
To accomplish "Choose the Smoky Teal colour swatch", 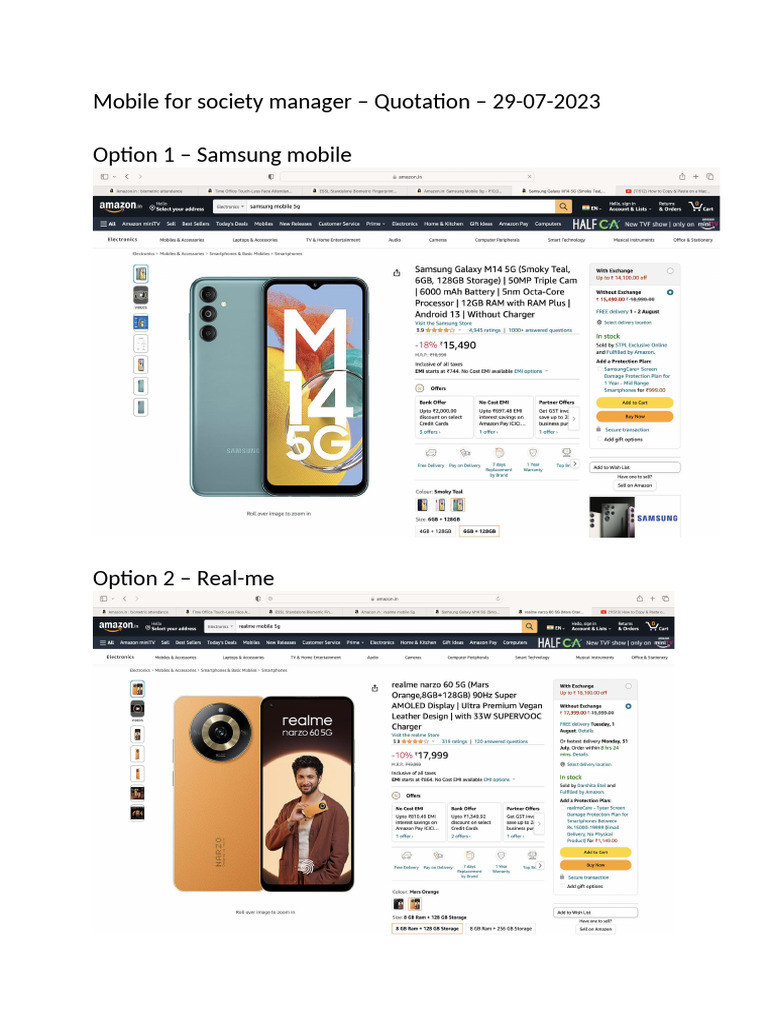I will coord(458,505).
